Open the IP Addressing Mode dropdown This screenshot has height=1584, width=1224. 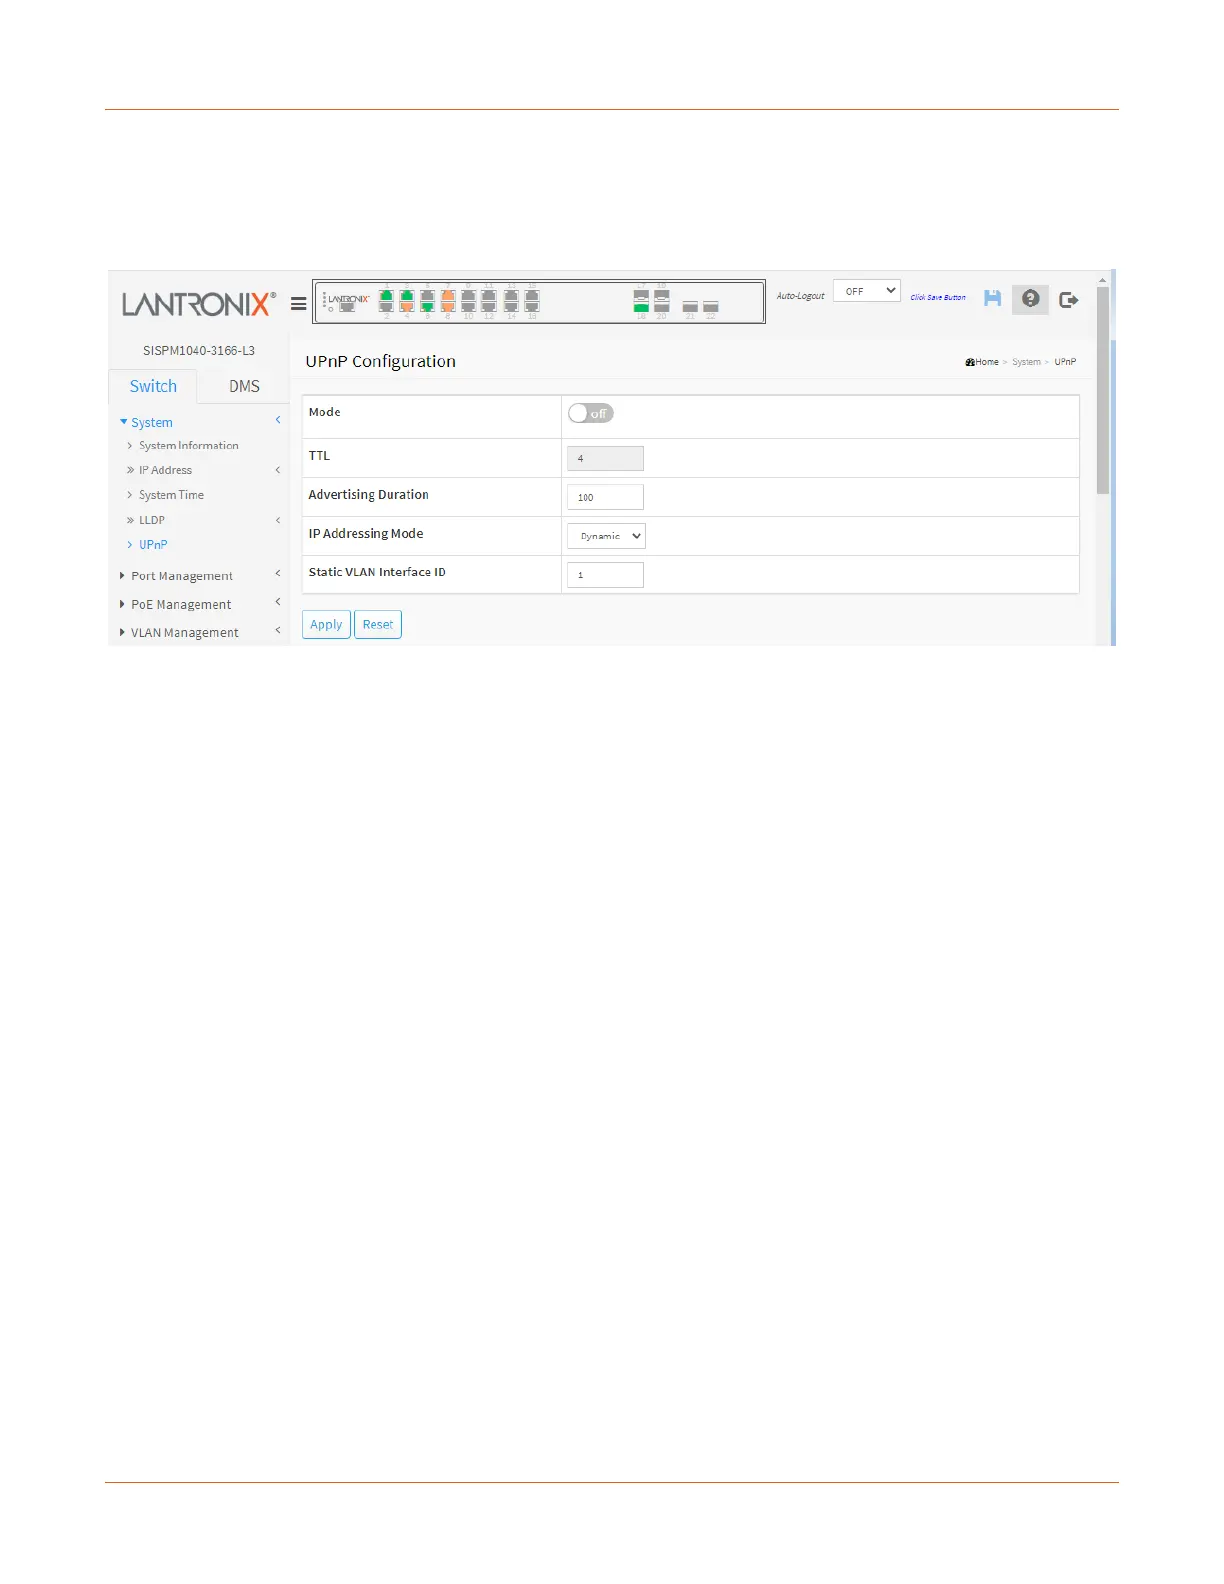click(x=606, y=536)
